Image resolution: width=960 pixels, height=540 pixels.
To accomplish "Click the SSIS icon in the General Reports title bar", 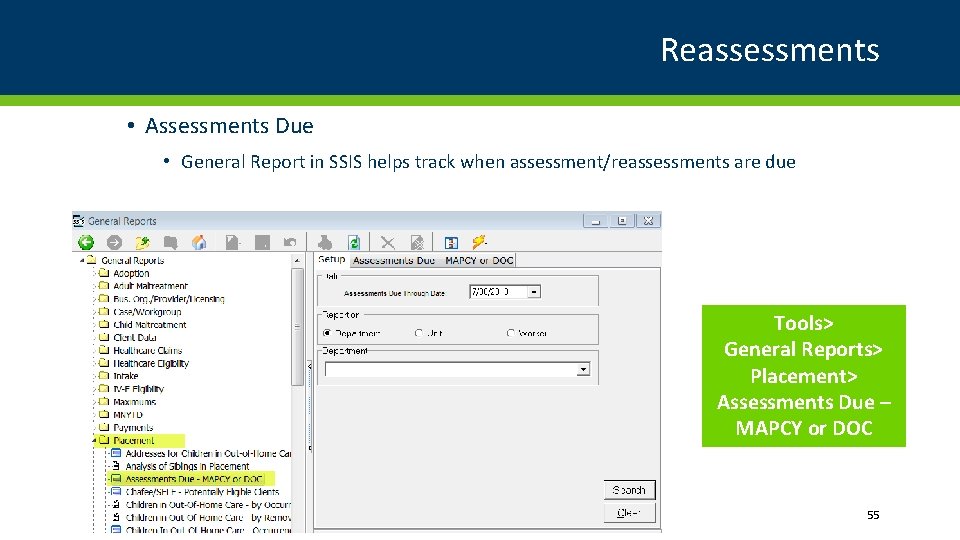I will [x=78, y=220].
